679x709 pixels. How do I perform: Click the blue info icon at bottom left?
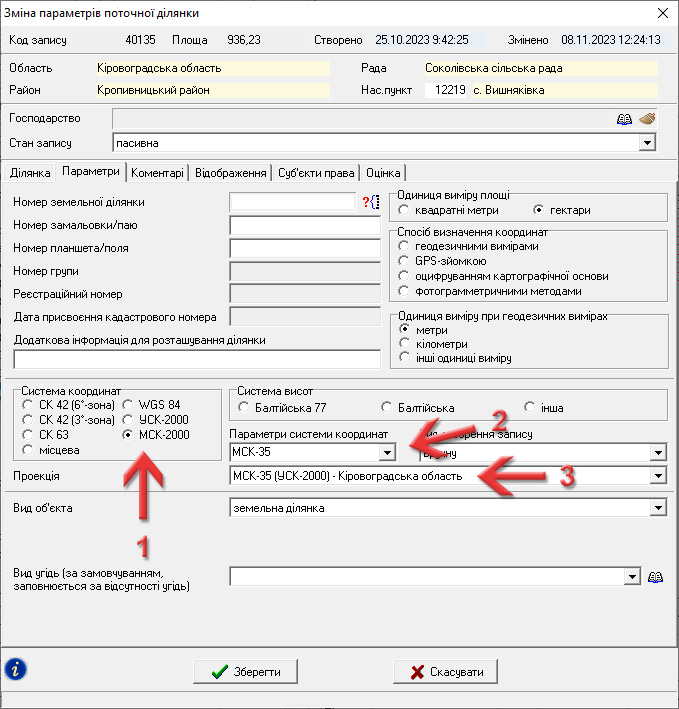(x=16, y=669)
